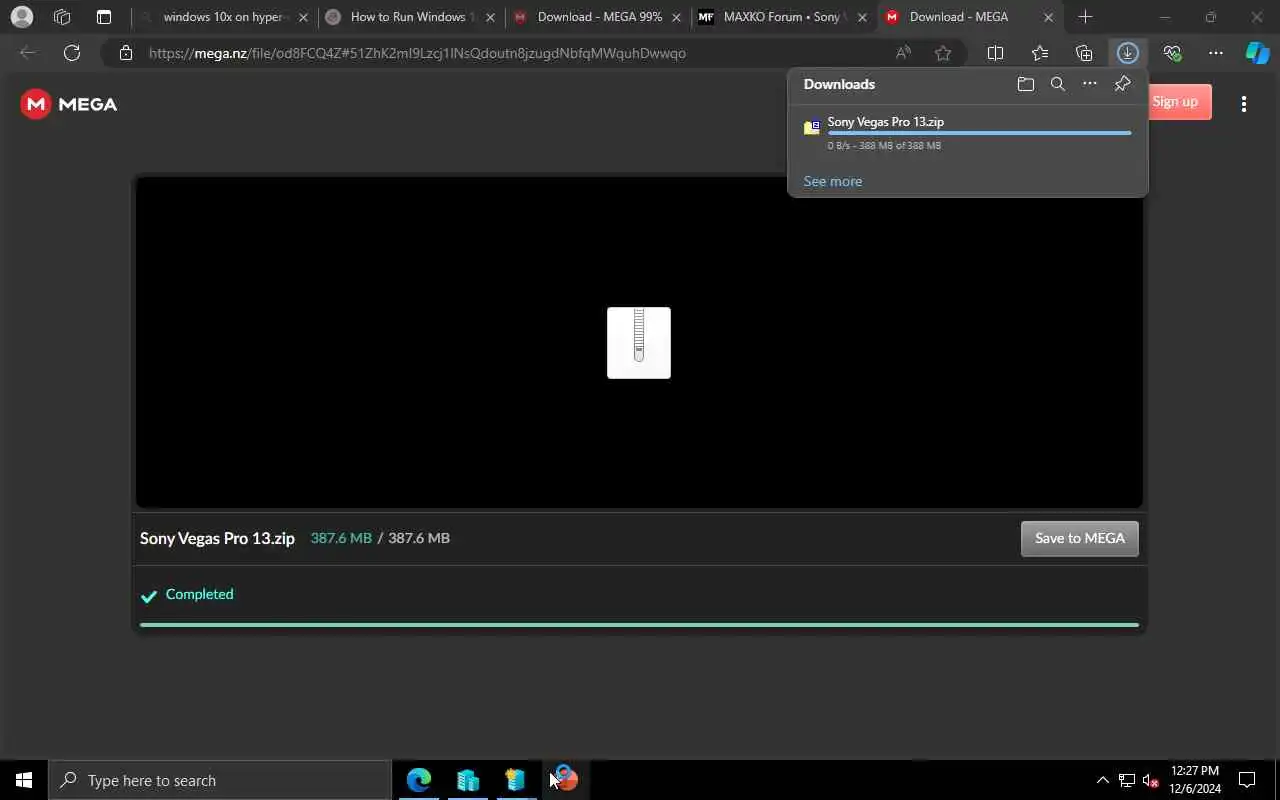
Task: Click the 'See more' downloads link
Action: (832, 181)
